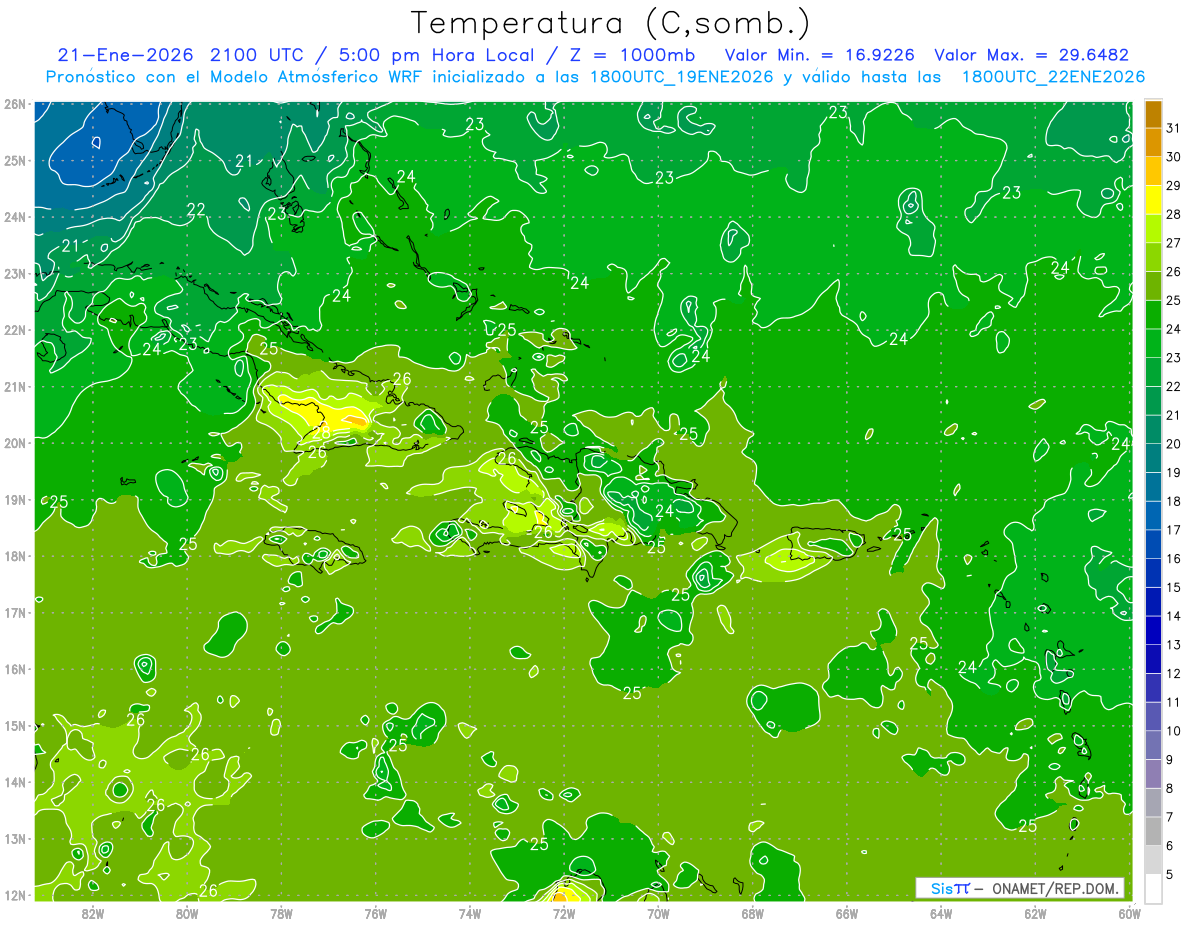Image resolution: width=1200 pixels, height=927 pixels.
Task: Select the "1800UTC_22ENE2026" valid-until time text
Action: point(1053,77)
